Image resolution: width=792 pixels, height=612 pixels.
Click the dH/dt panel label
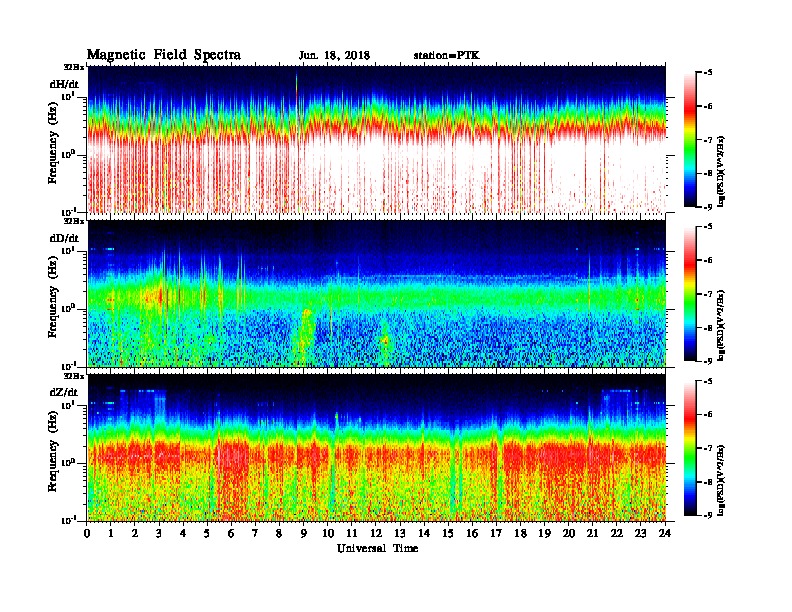tap(64, 84)
